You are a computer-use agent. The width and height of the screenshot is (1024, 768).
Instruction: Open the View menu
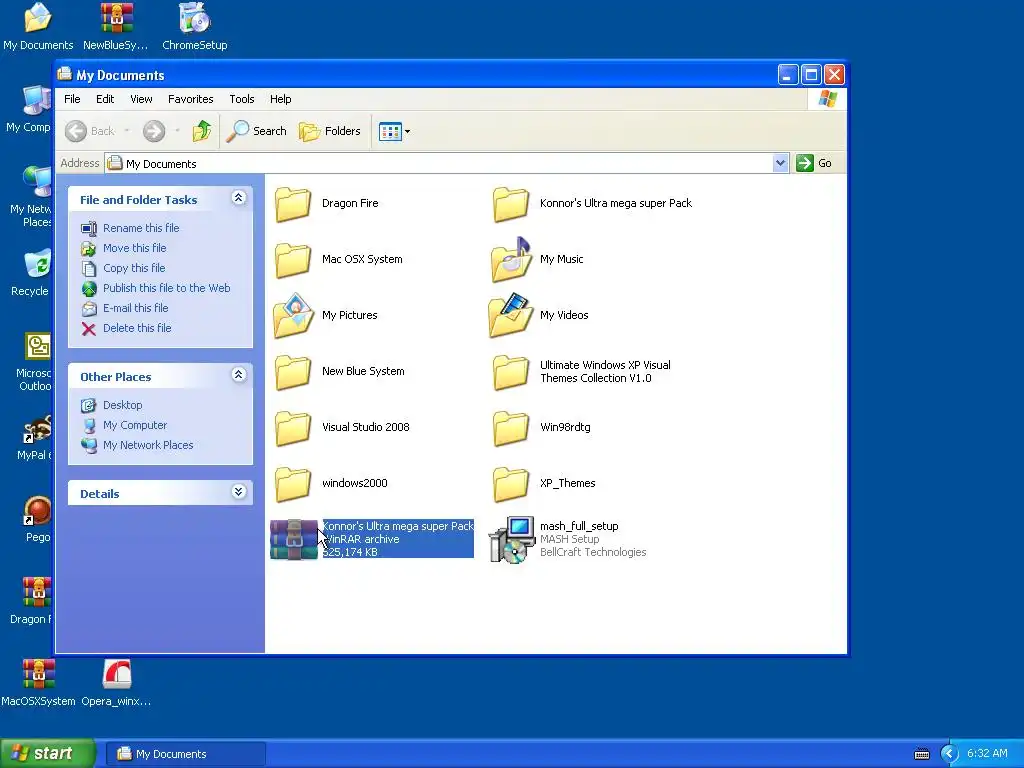click(141, 99)
